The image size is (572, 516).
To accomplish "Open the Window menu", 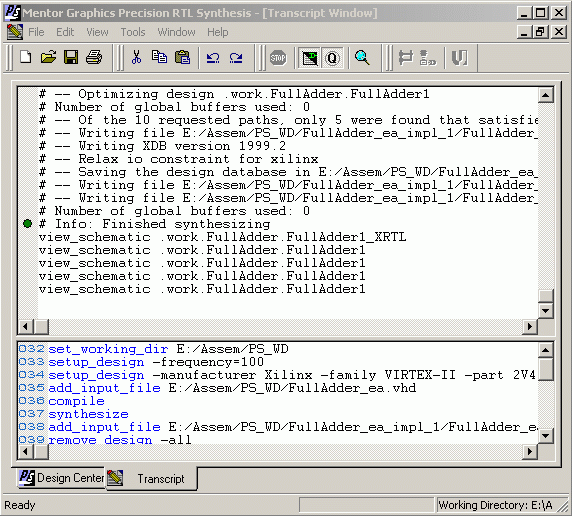I will 176,32.
